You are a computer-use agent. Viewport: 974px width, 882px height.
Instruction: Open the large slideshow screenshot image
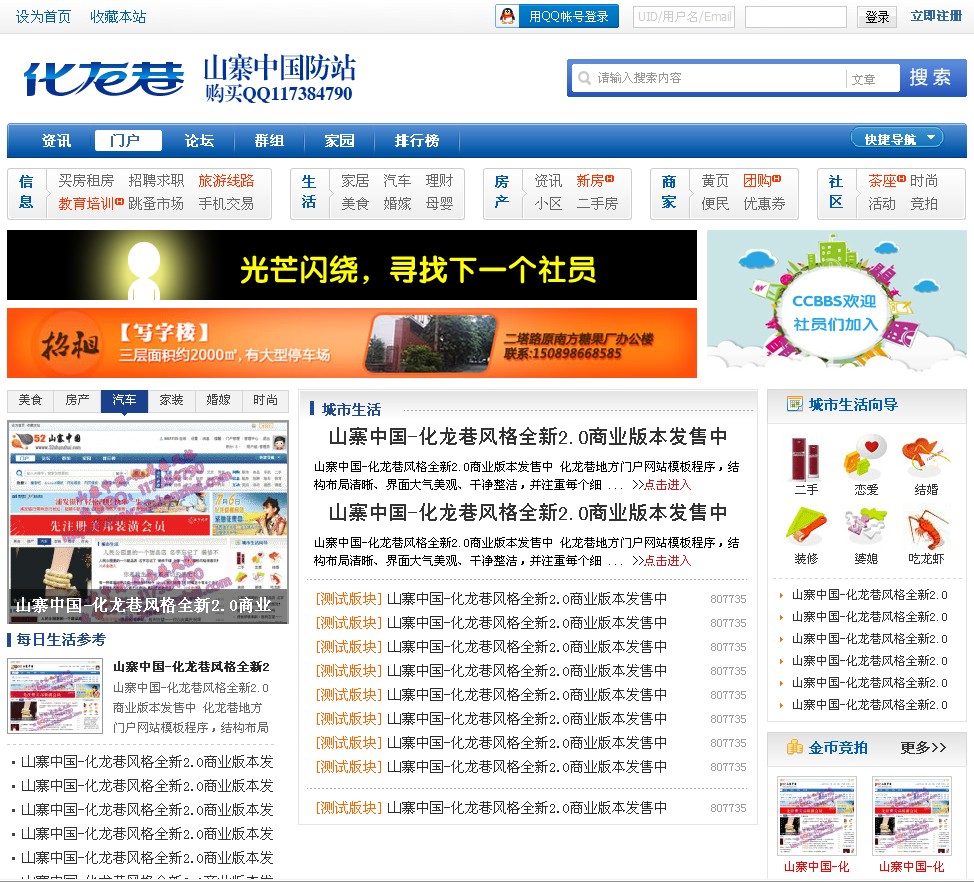(148, 522)
